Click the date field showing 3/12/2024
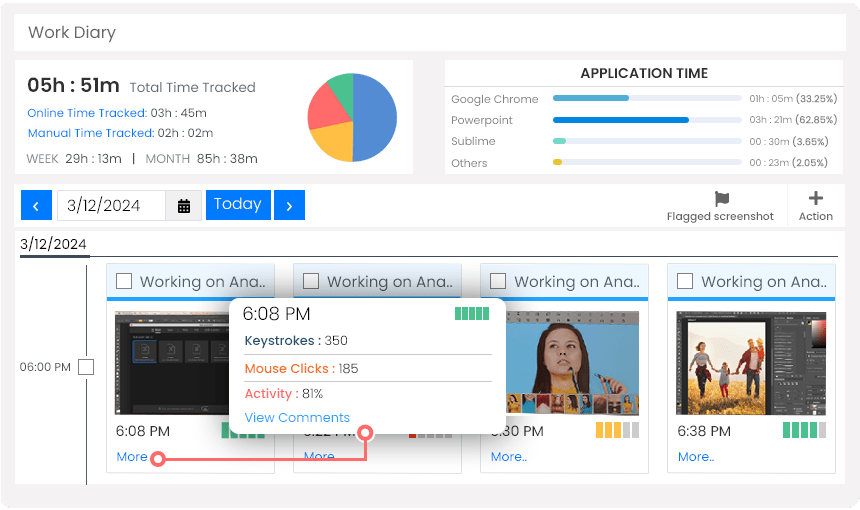The height and width of the screenshot is (510, 860). pos(112,206)
